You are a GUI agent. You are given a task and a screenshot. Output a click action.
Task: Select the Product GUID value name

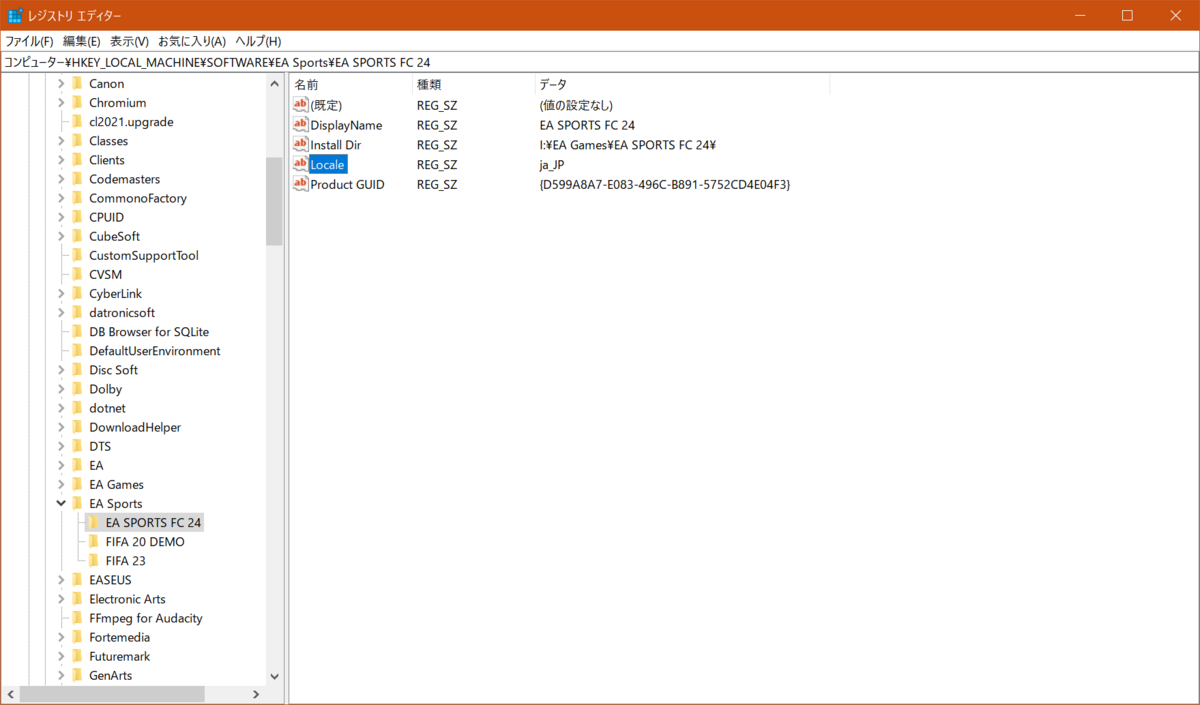click(x=347, y=184)
